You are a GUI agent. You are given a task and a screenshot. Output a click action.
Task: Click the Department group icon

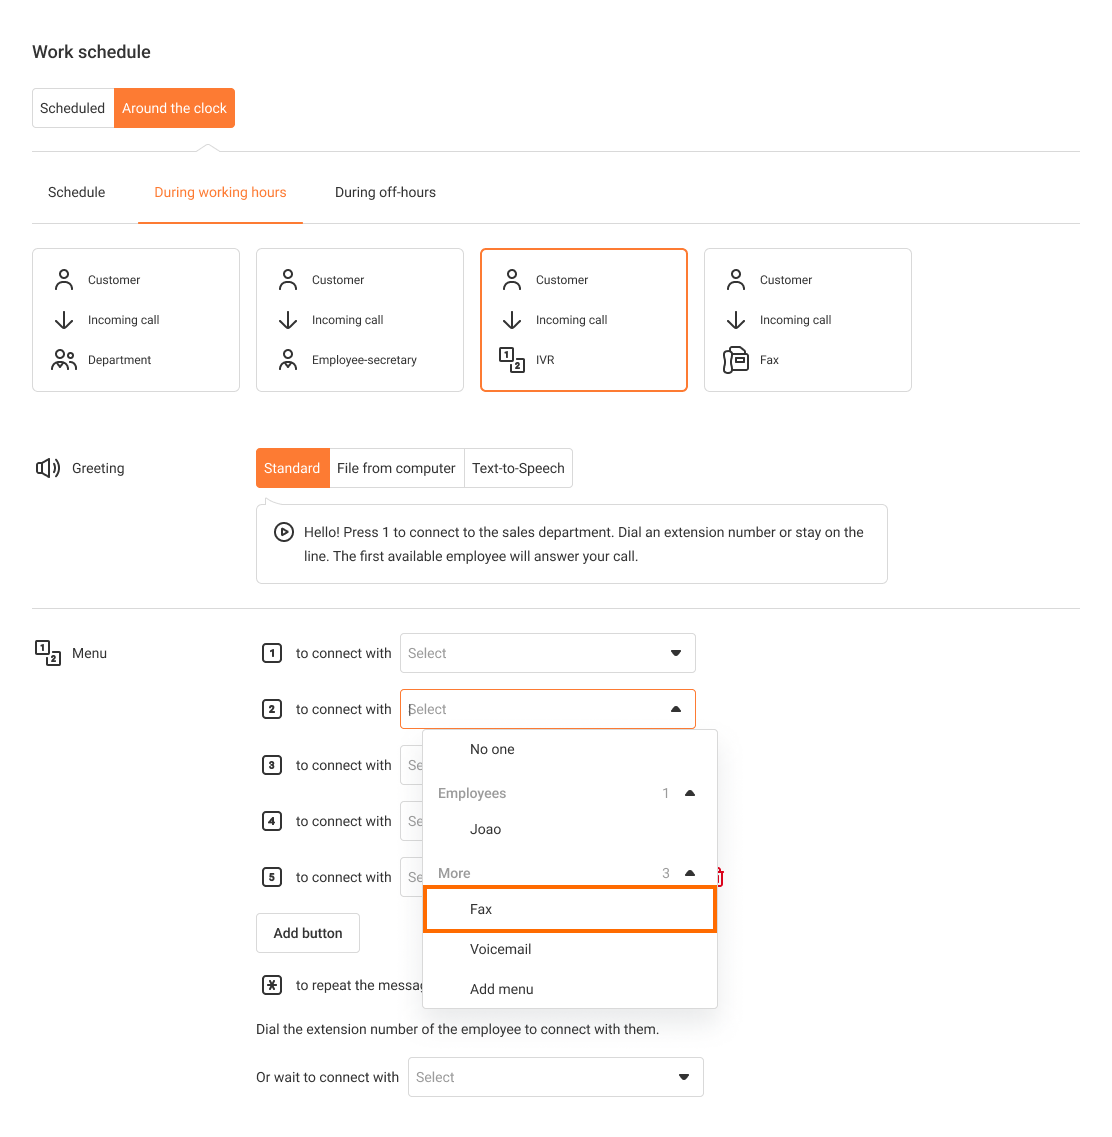(64, 360)
